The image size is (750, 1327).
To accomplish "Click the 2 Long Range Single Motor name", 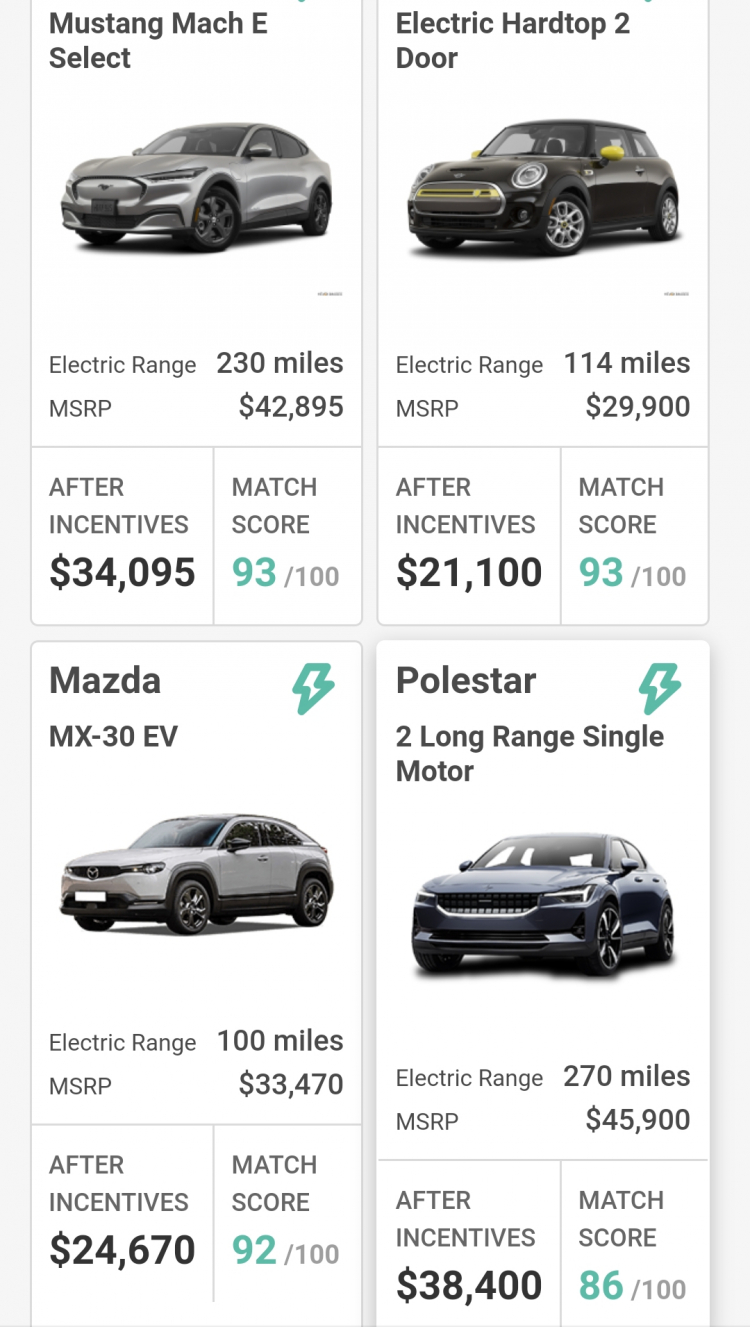I will click(530, 754).
